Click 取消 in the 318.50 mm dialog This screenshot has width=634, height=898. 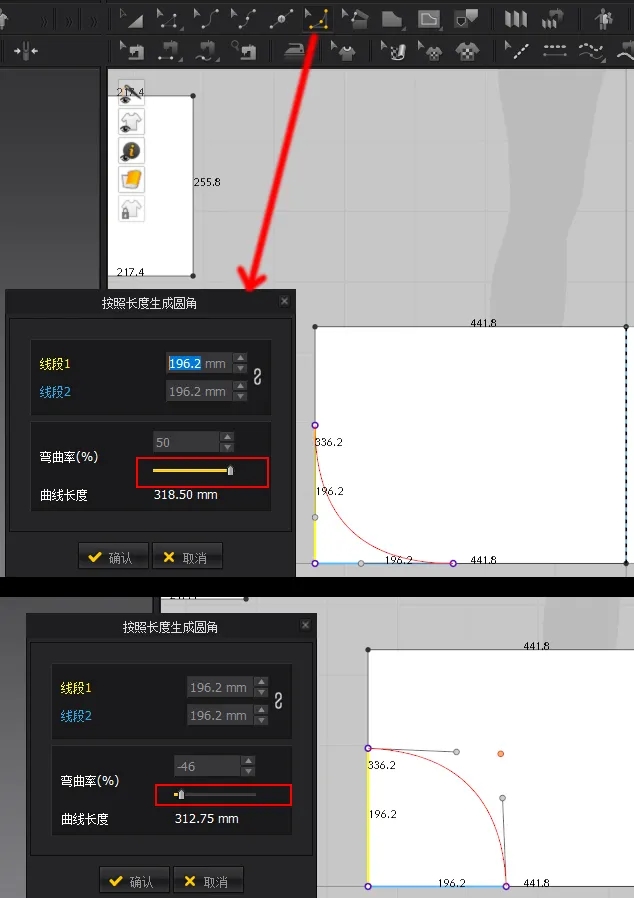click(x=187, y=557)
